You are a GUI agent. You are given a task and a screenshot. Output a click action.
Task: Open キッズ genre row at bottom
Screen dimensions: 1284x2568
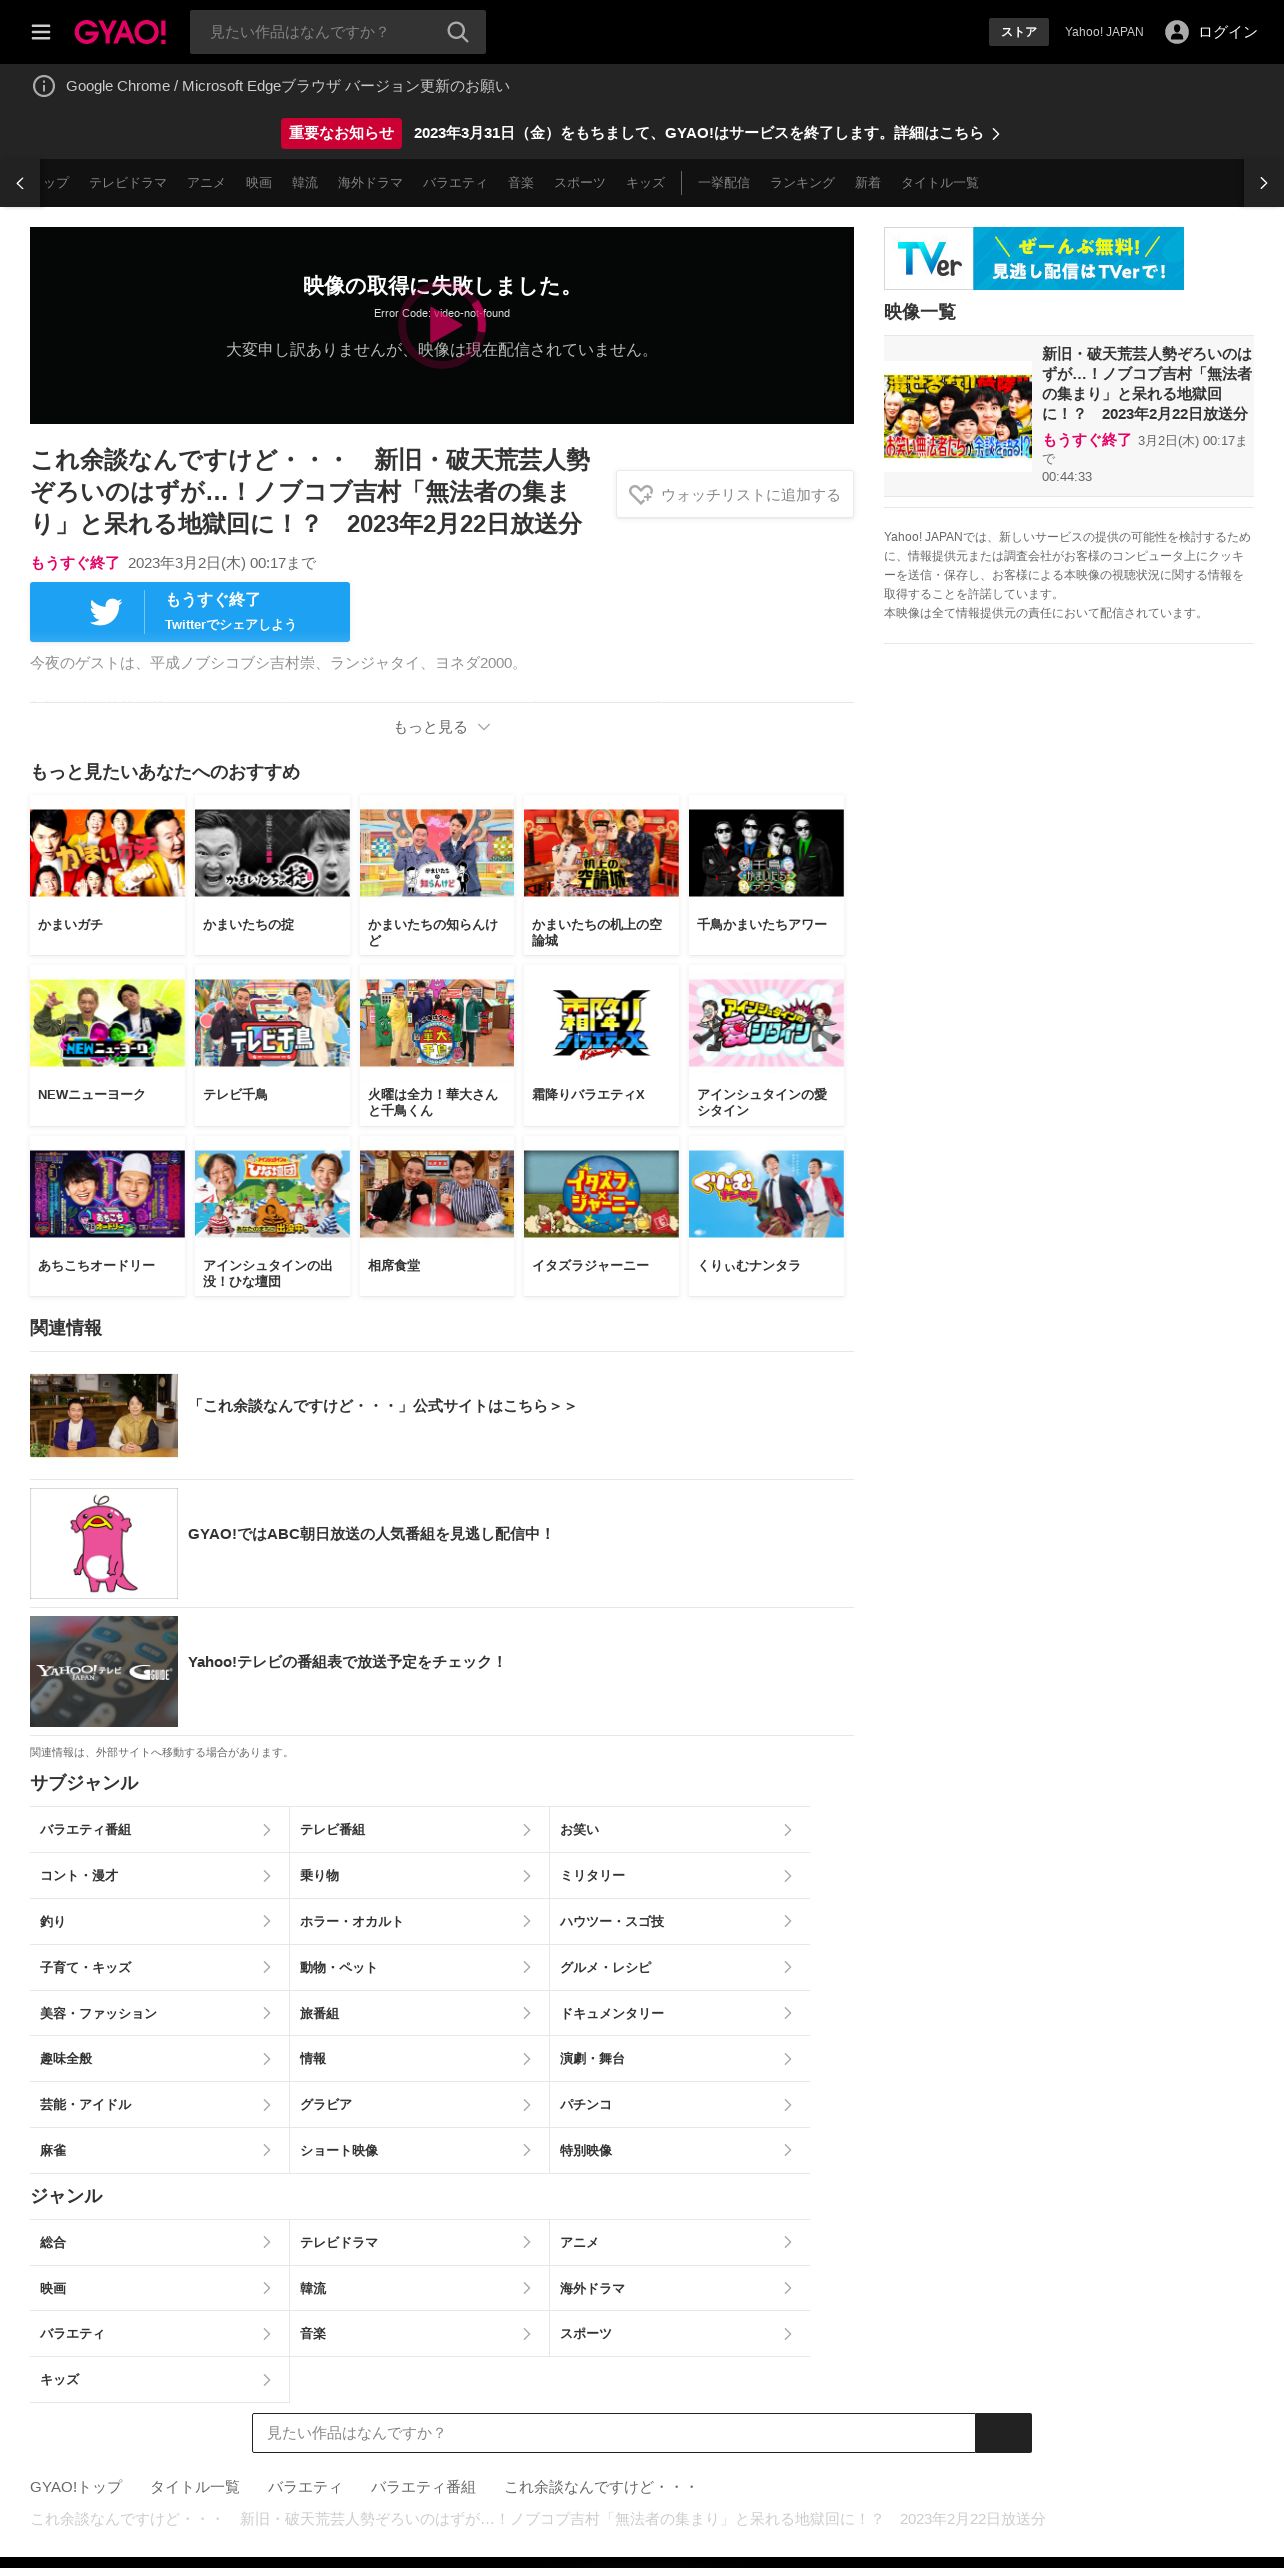(x=159, y=2380)
